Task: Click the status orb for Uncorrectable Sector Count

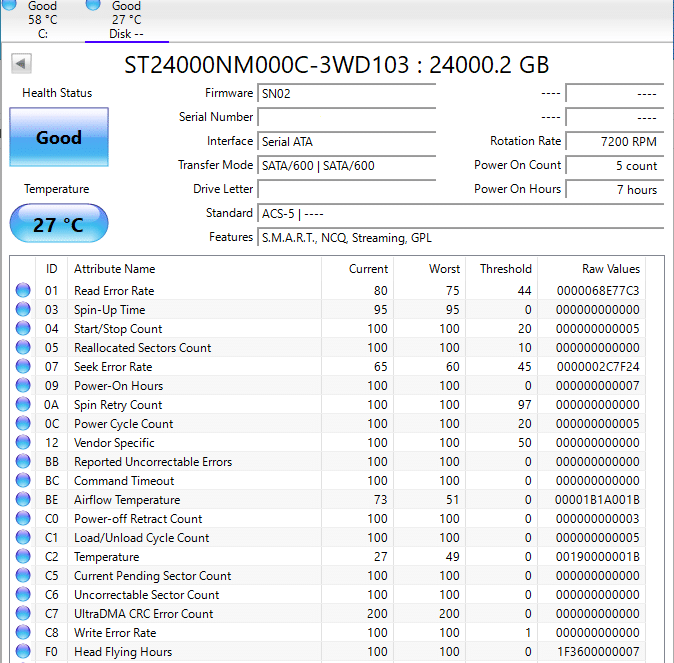Action: click(x=23, y=594)
